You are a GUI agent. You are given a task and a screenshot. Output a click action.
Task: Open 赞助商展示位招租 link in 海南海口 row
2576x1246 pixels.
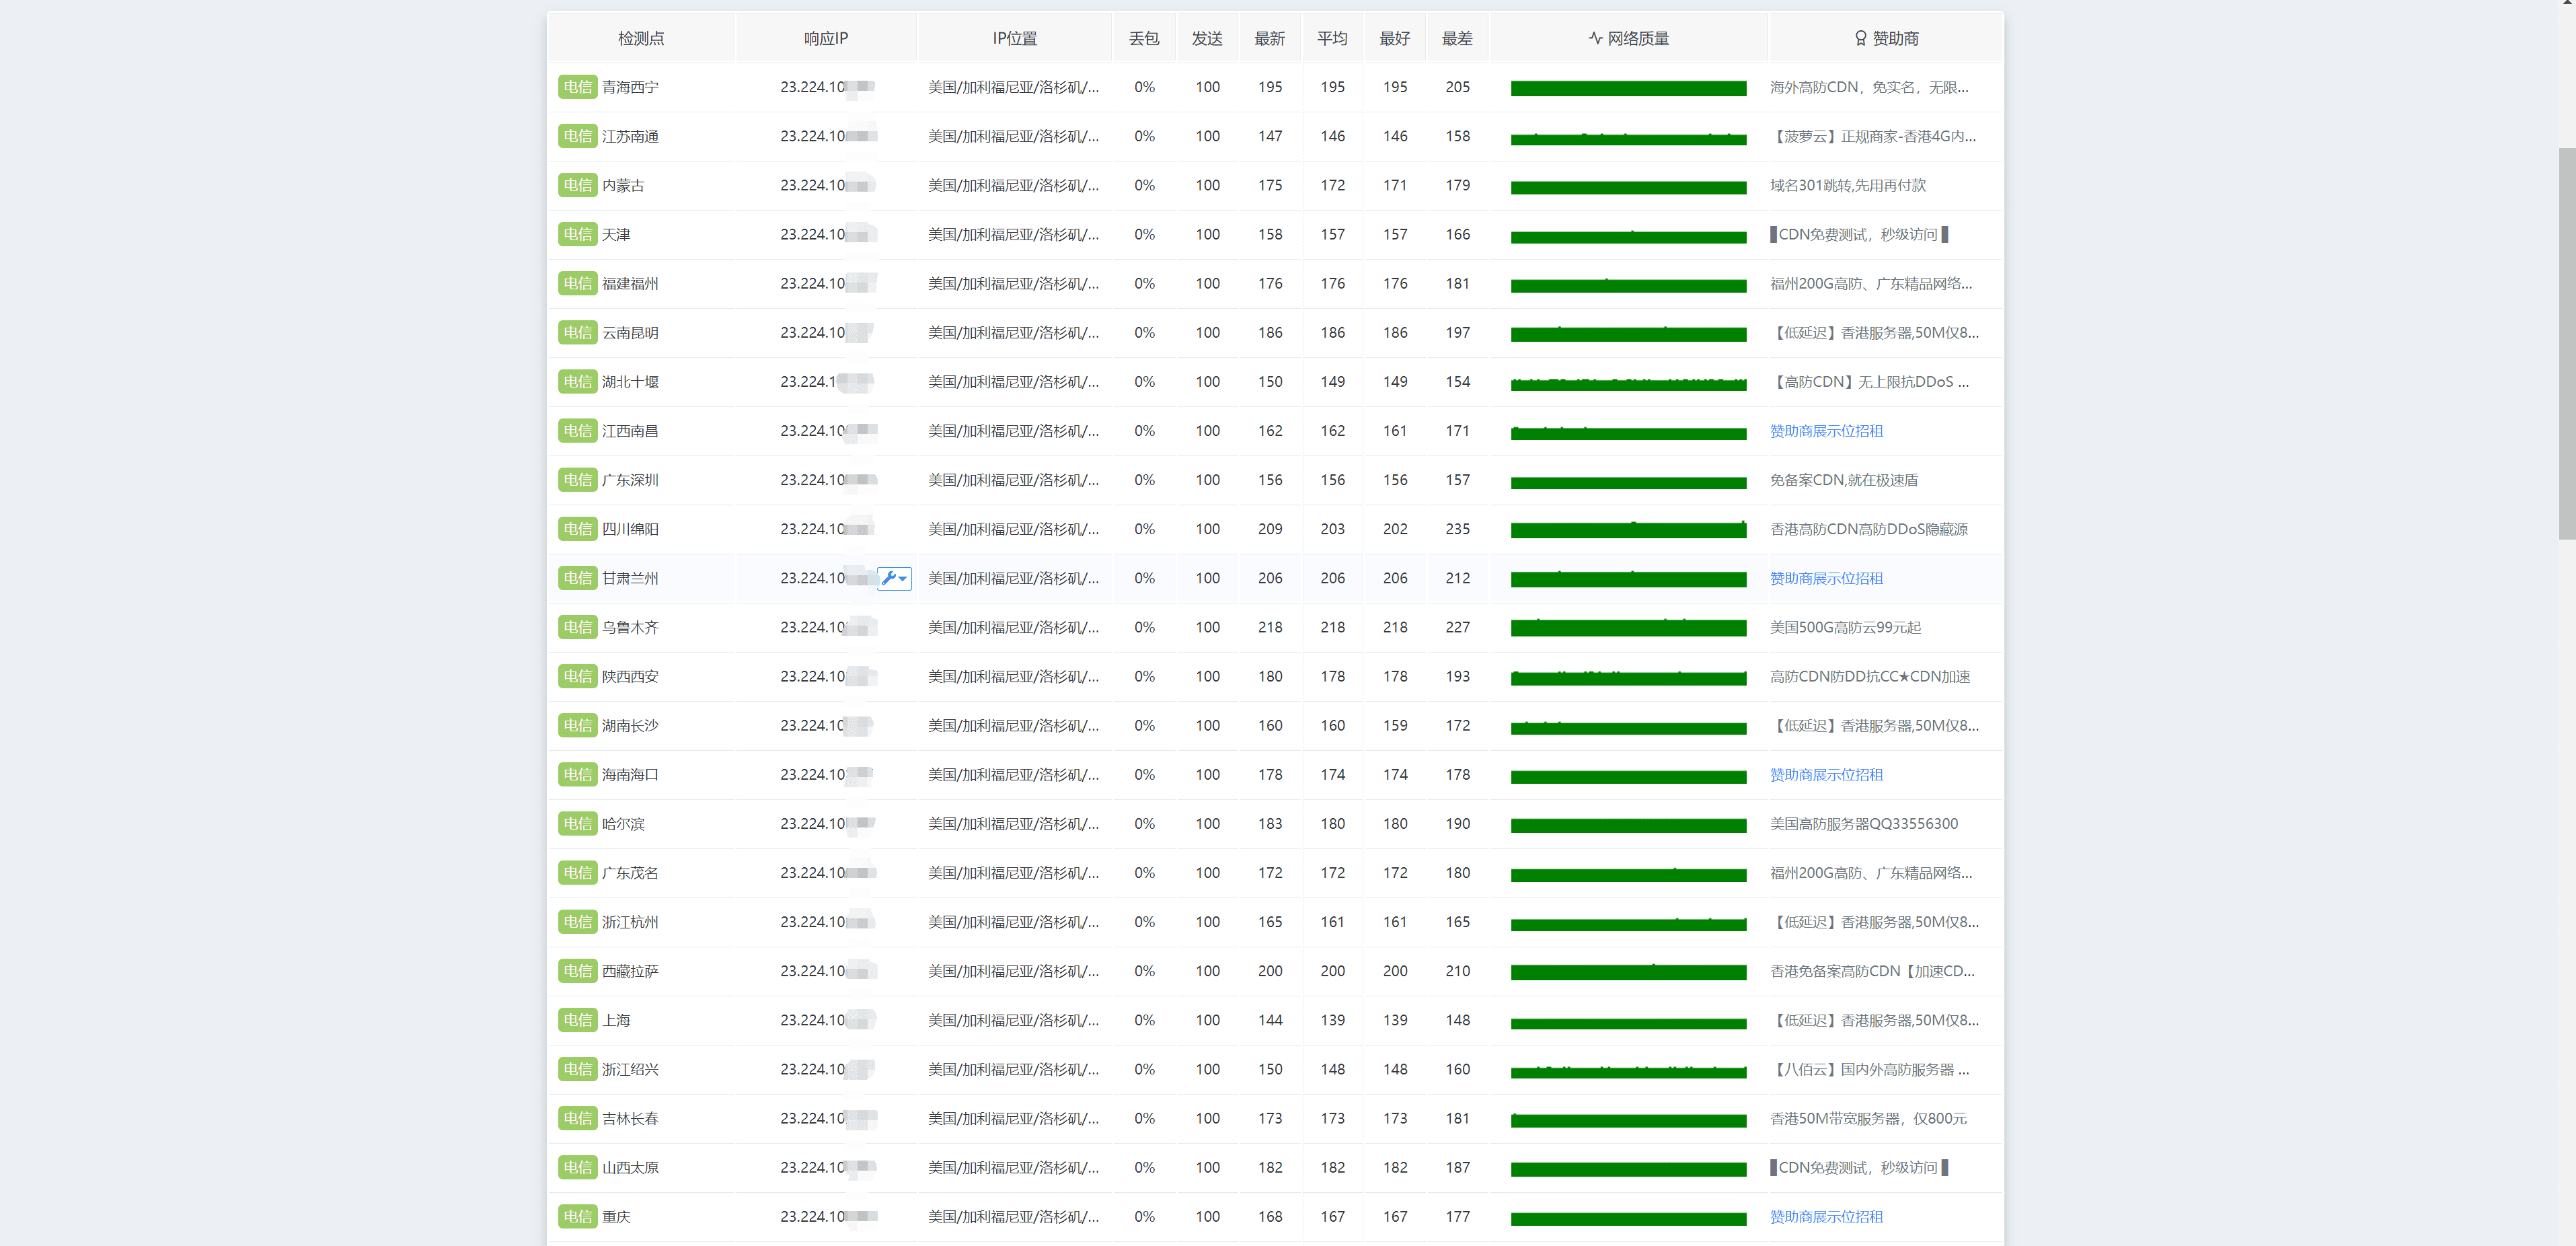coord(1826,775)
